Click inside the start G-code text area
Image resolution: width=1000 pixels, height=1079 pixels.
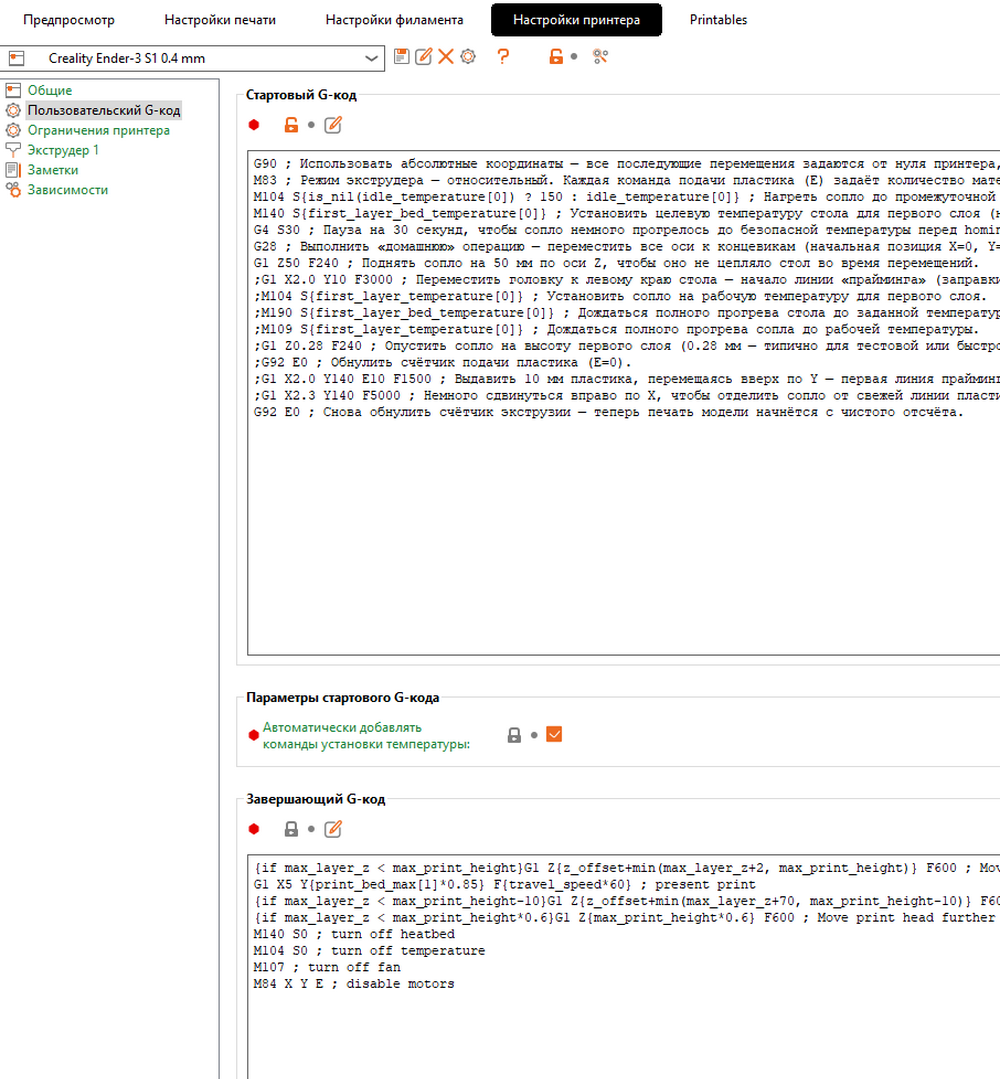tap(620, 530)
